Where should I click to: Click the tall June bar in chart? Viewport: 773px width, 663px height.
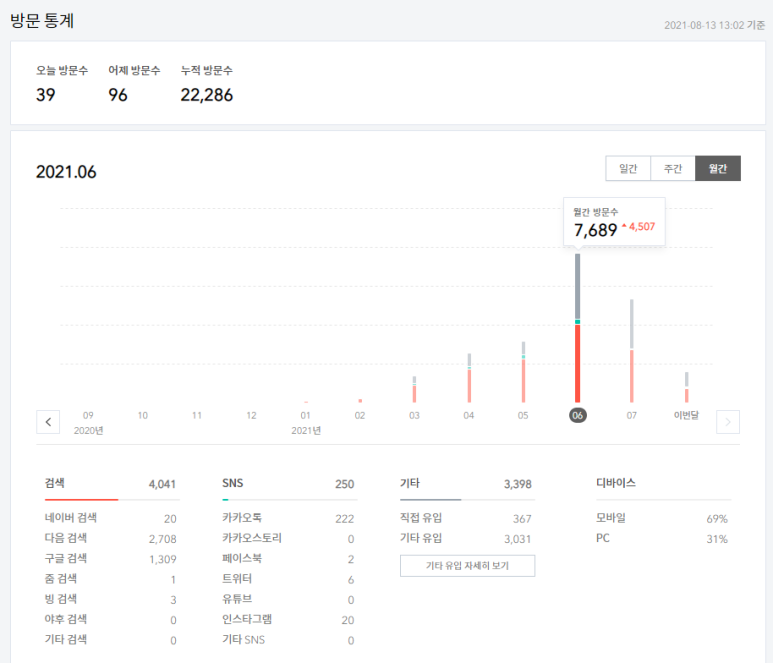[578, 328]
